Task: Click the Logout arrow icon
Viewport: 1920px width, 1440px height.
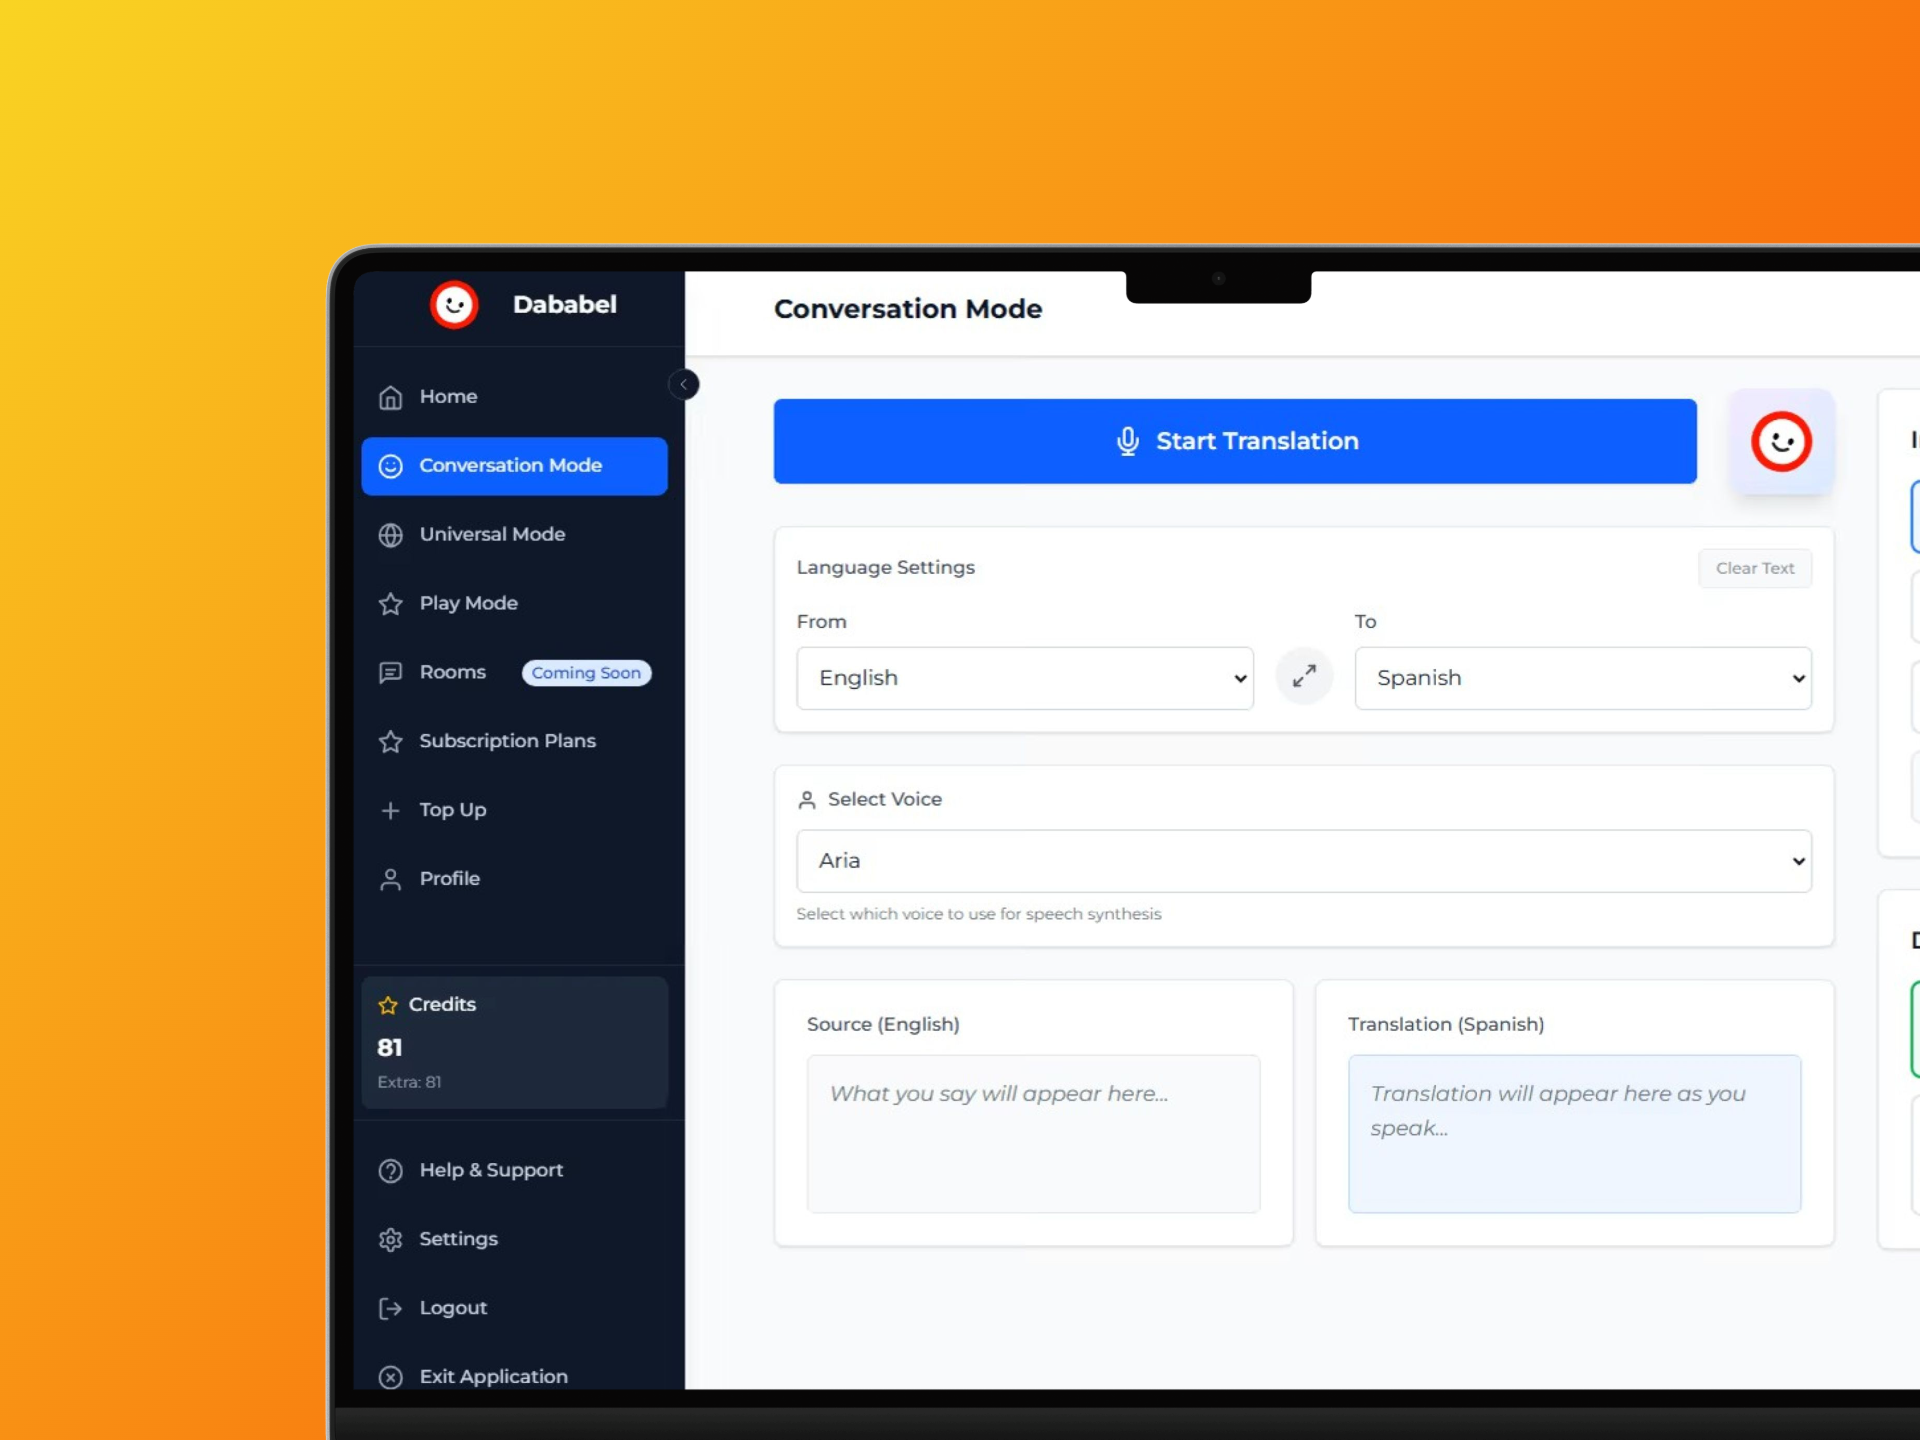Action: pyautogui.click(x=390, y=1308)
